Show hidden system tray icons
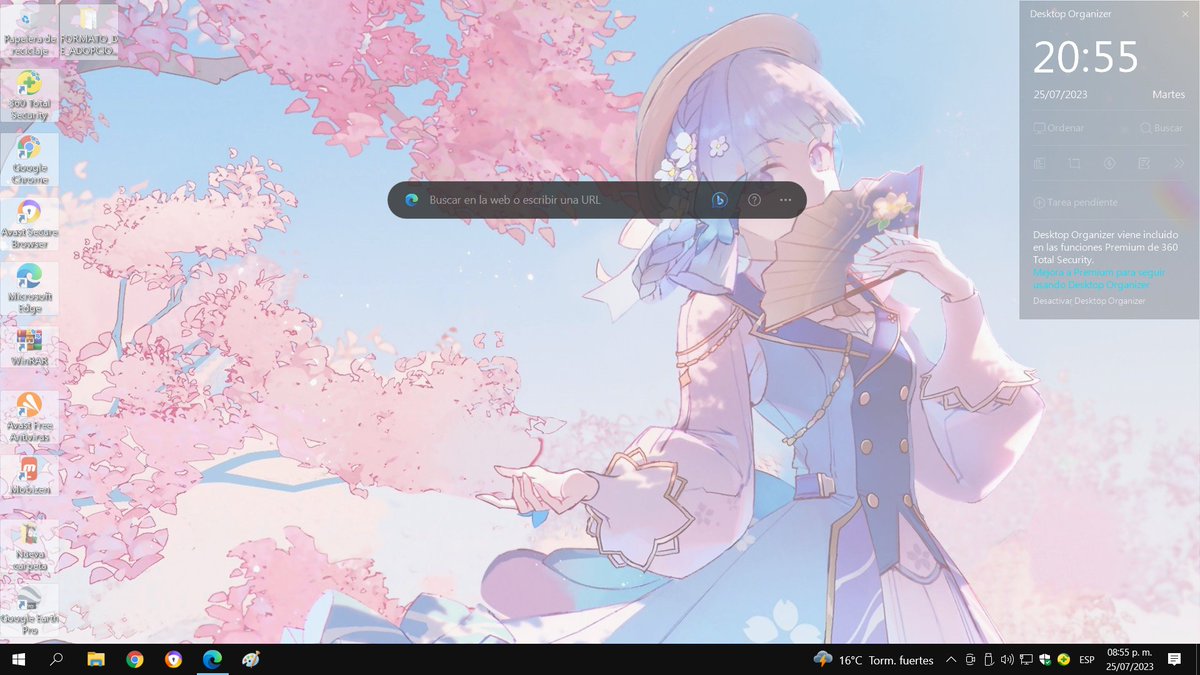 (951, 660)
